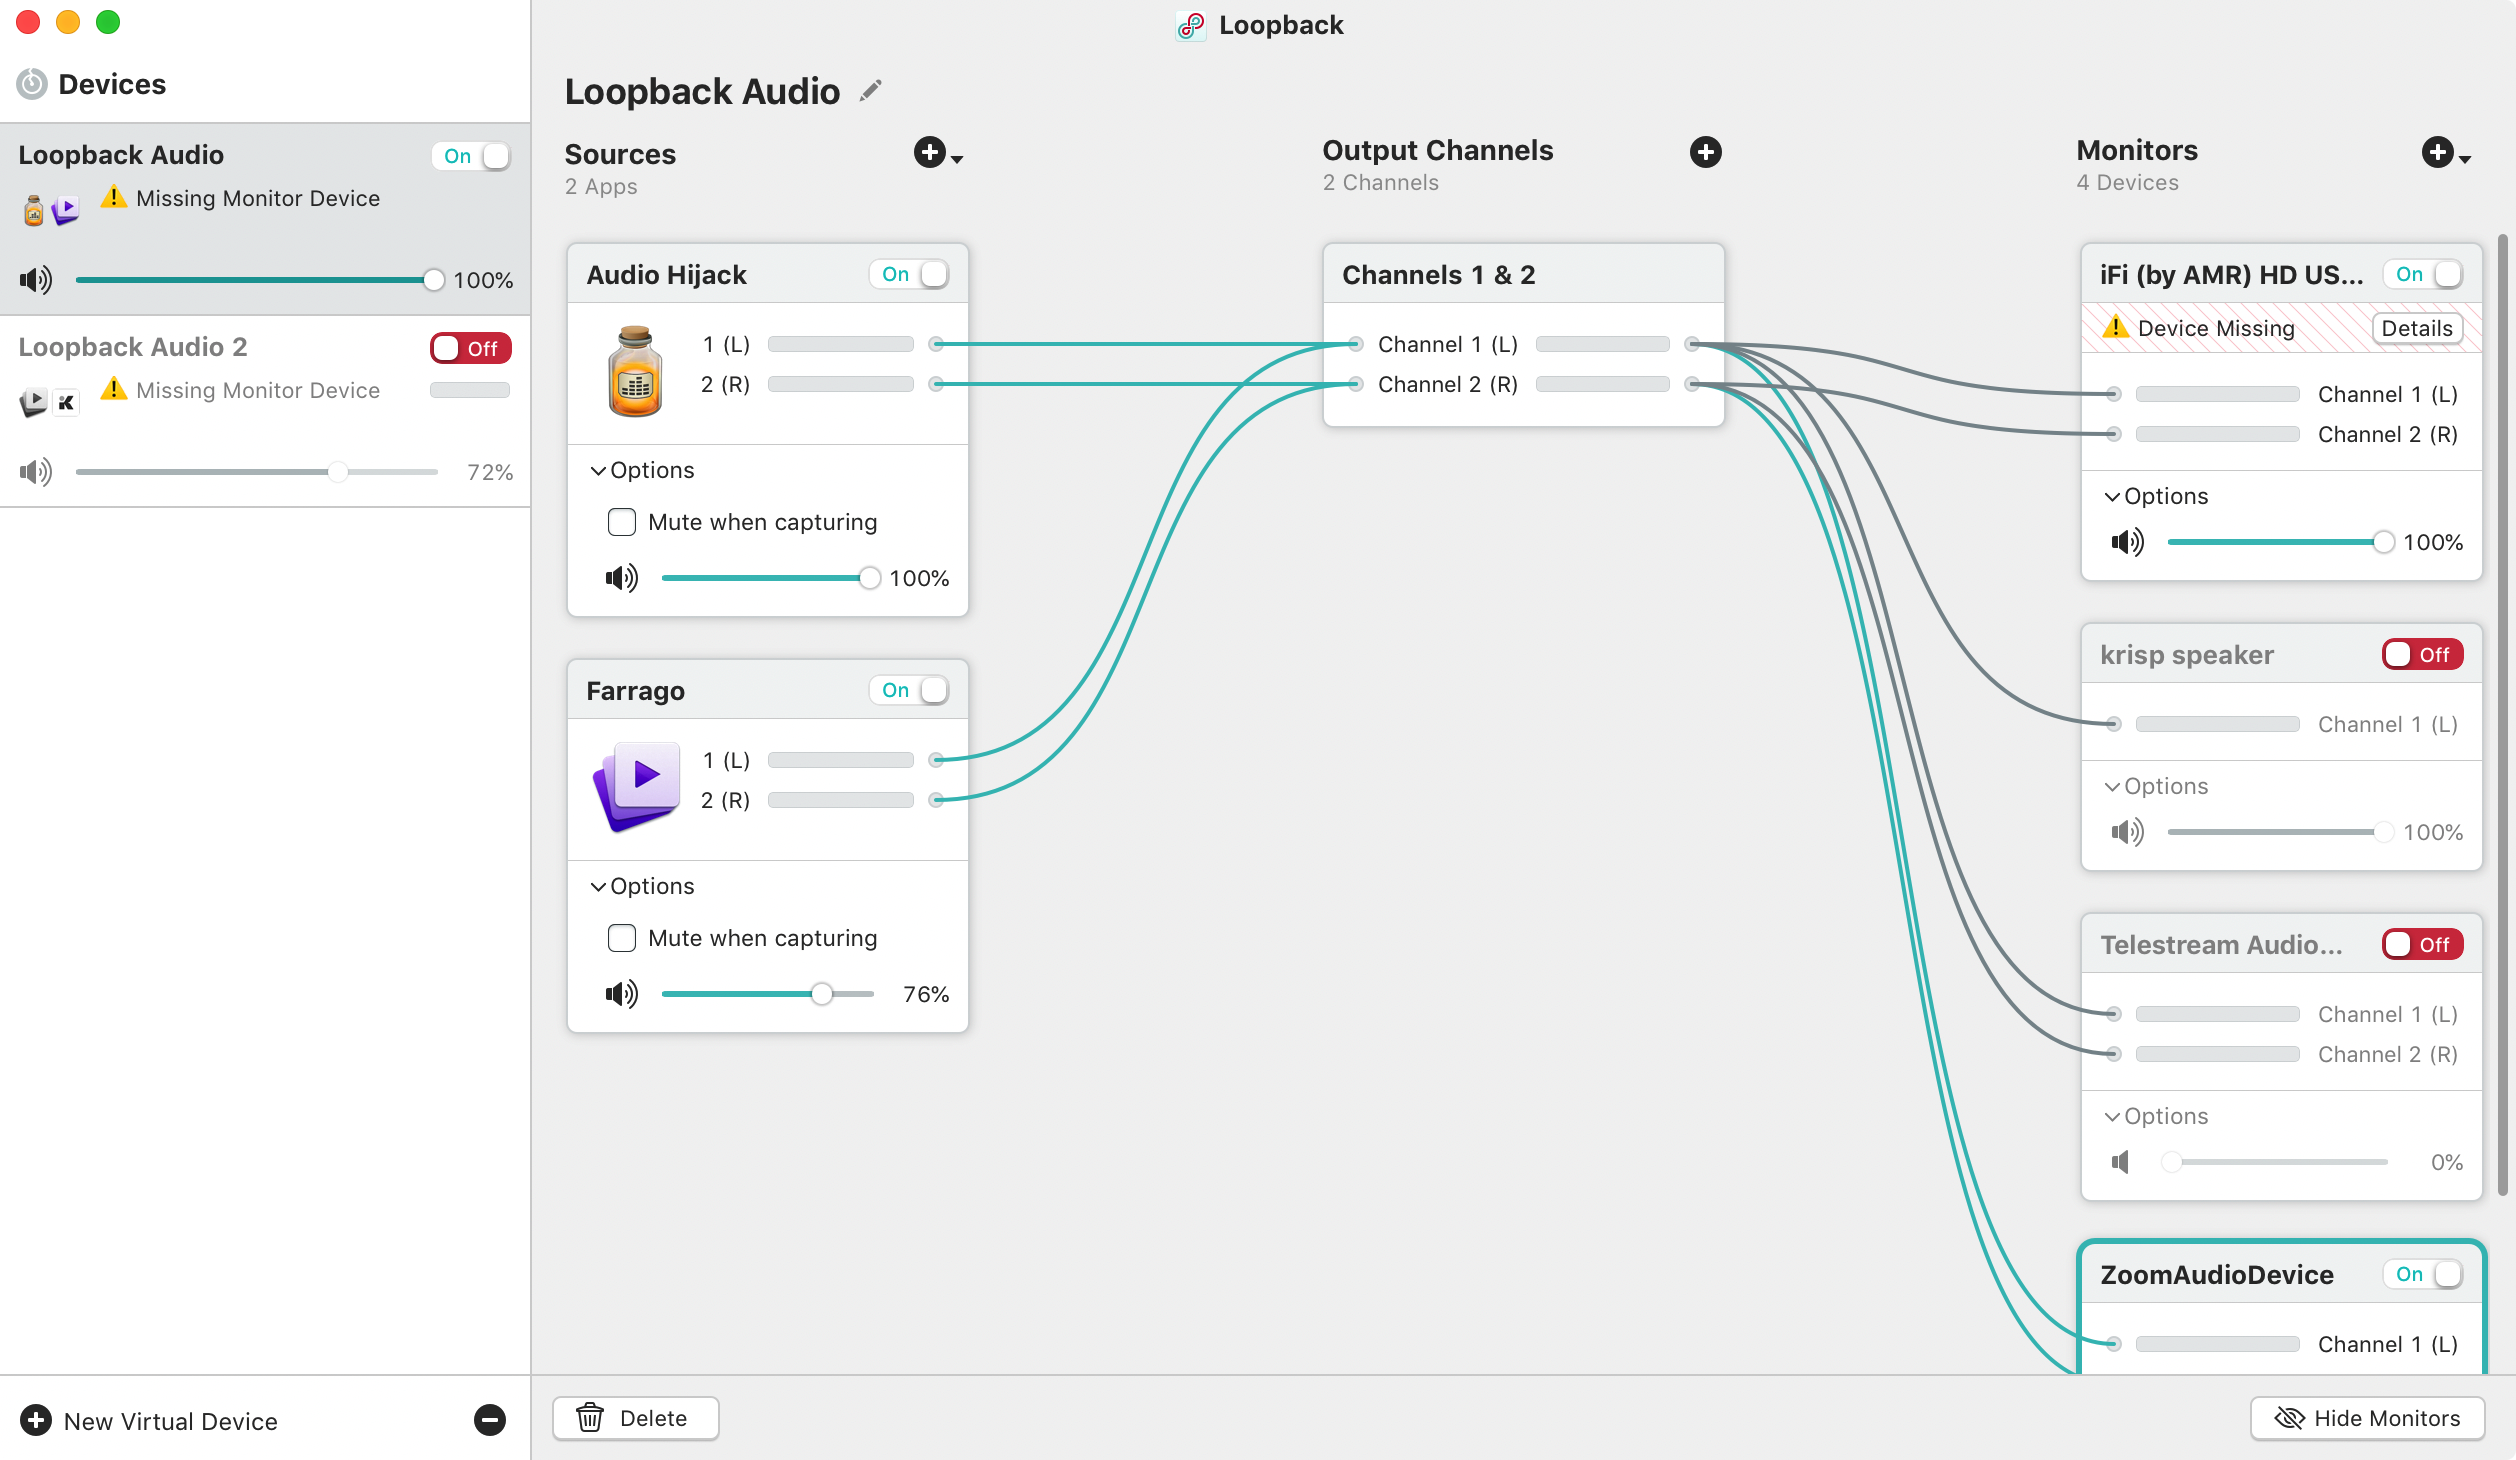Image resolution: width=2516 pixels, height=1460 pixels.
Task: Collapse Options in the Telestream Audio monitor
Action: point(2156,1116)
